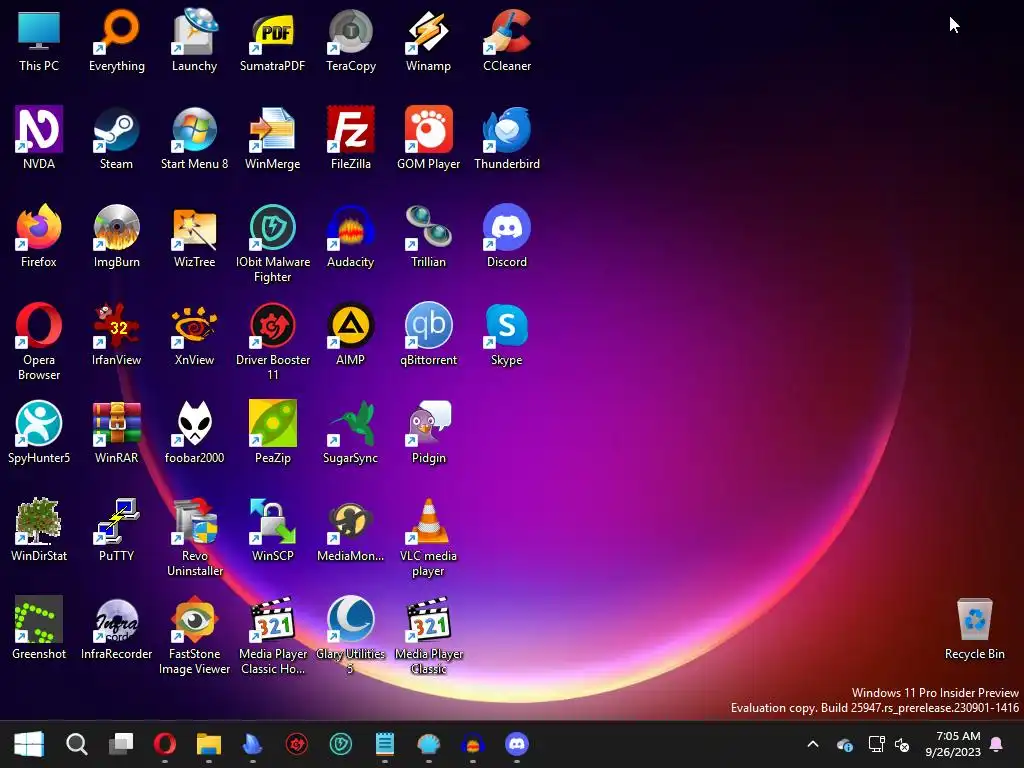Switch to Discord in the taskbar
1024x768 pixels.
tap(517, 744)
